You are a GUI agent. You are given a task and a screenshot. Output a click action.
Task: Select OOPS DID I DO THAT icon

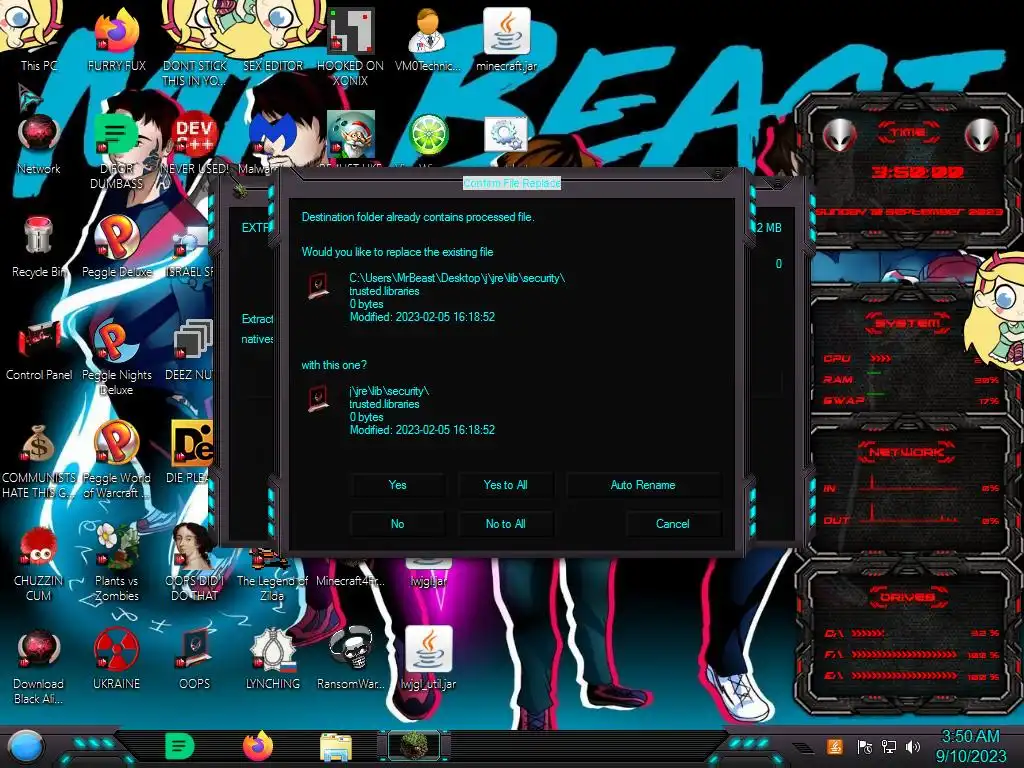[x=194, y=563]
